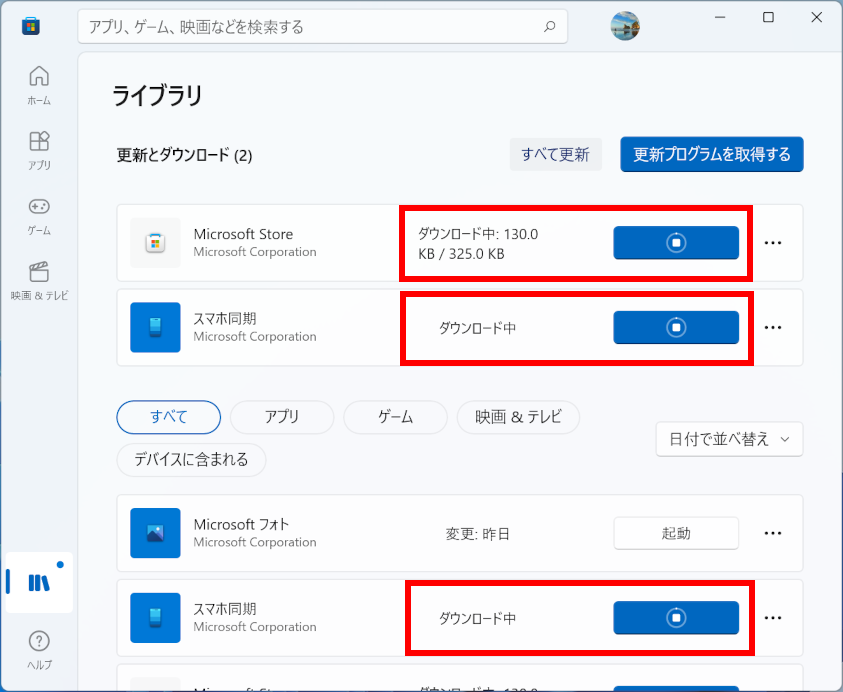843x692 pixels.
Task: Click 更新プログラムを取得する button
Action: pyautogui.click(x=712, y=154)
